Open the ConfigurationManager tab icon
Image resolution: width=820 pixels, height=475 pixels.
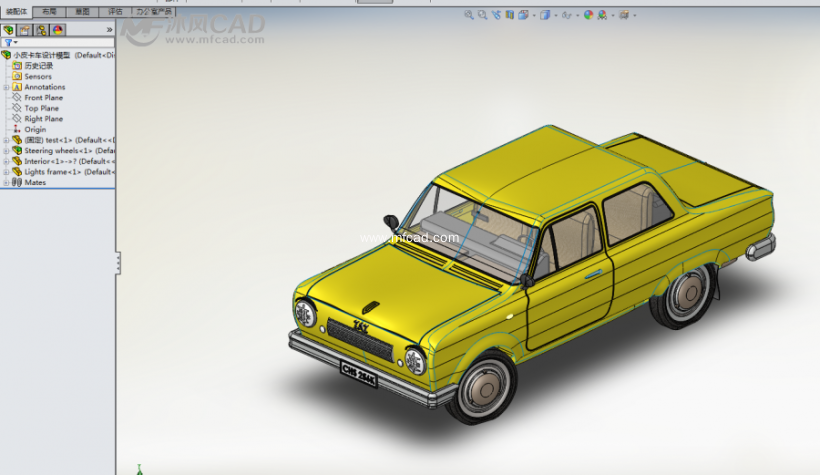(x=41, y=31)
